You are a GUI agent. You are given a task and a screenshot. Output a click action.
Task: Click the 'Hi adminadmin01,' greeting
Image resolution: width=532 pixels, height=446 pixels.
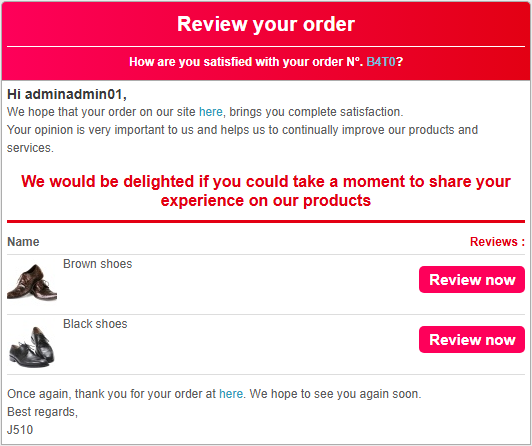67,94
